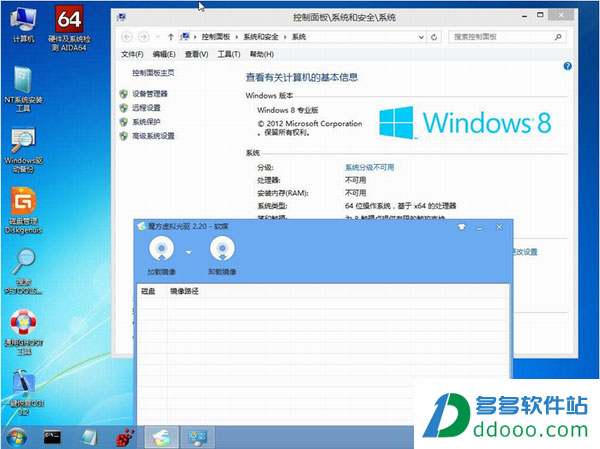600x449 pixels.
Task: Open the command prompt taskbar icon
Action: (52, 437)
